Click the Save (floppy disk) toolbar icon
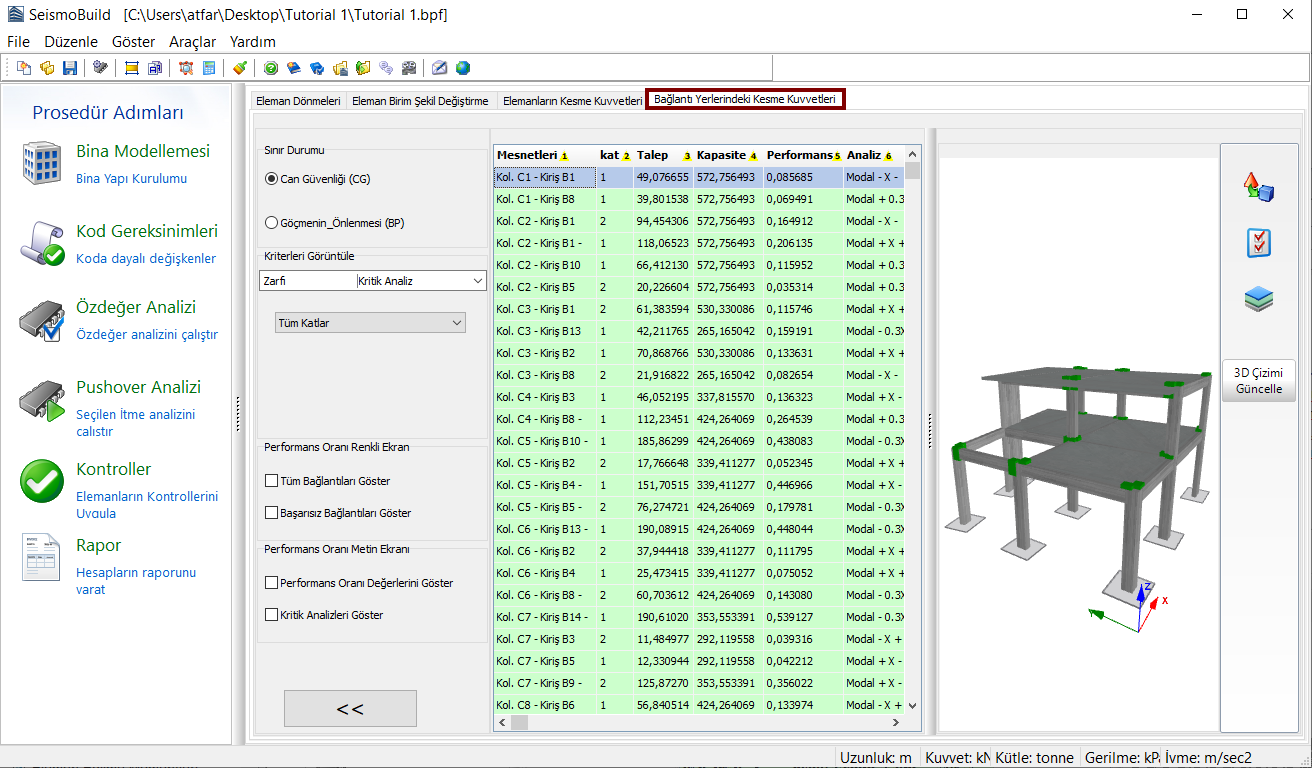 [x=70, y=68]
